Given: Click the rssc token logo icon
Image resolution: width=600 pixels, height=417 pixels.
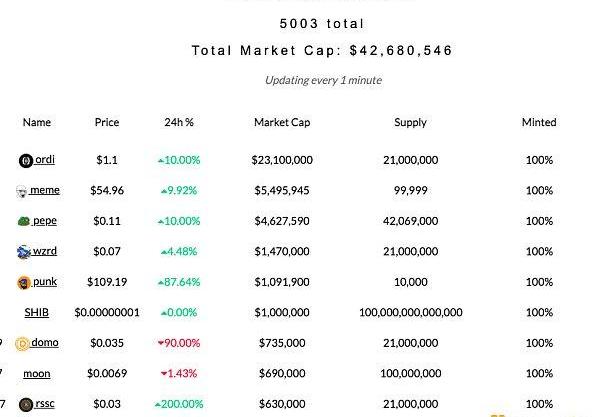Looking at the screenshot, I should point(26,404).
